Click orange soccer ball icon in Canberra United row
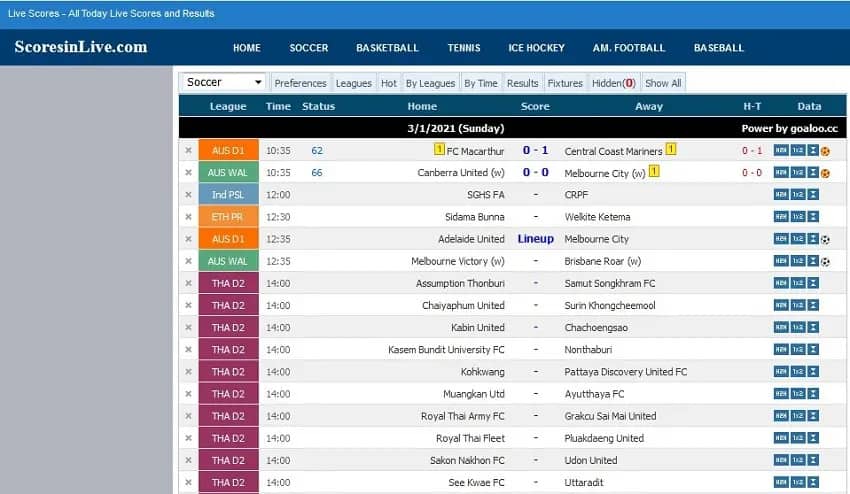This screenshot has width=850, height=494. point(825,174)
